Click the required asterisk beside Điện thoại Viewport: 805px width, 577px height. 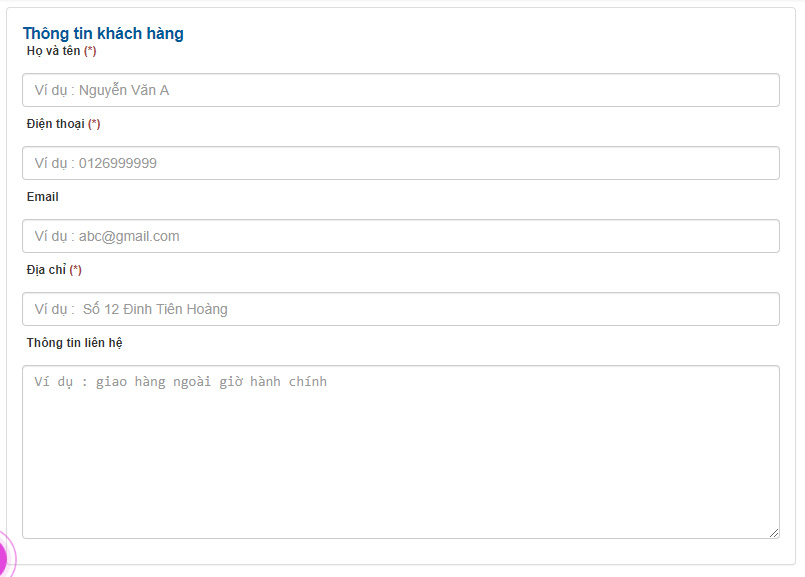(94, 124)
